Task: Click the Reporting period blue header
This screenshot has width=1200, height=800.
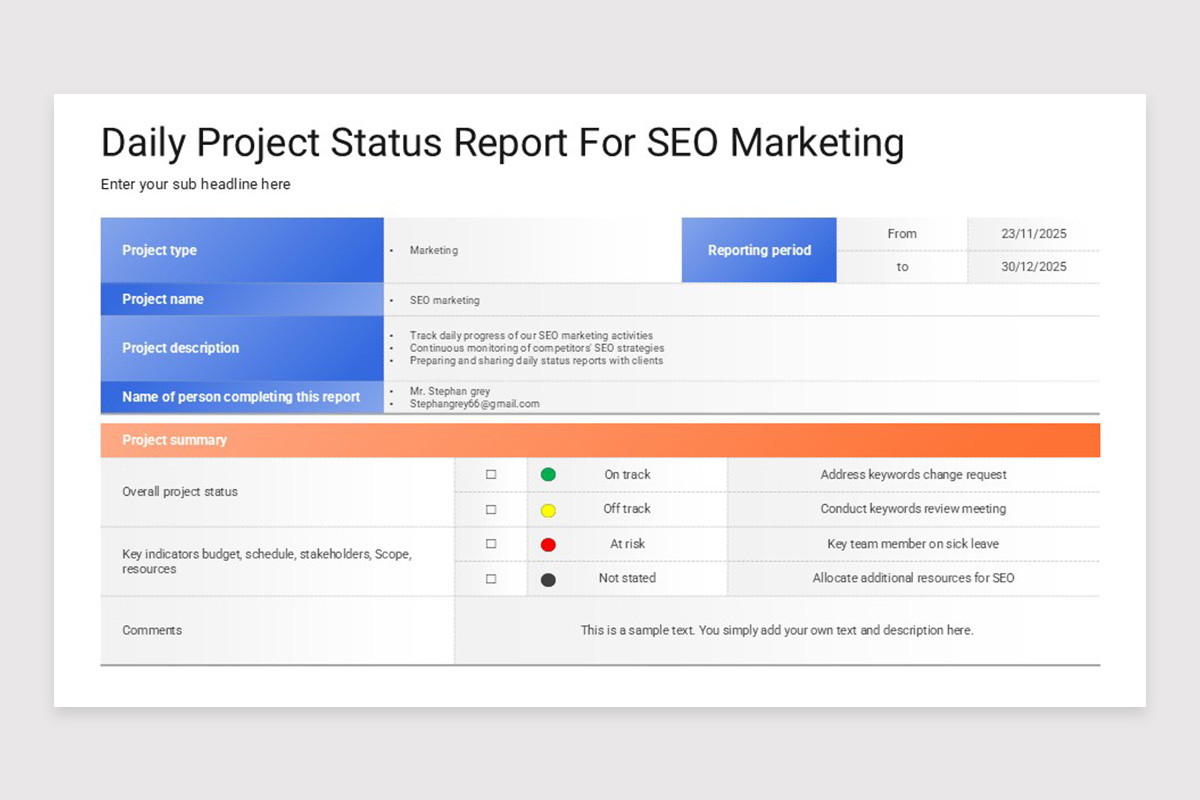Action: (x=758, y=250)
